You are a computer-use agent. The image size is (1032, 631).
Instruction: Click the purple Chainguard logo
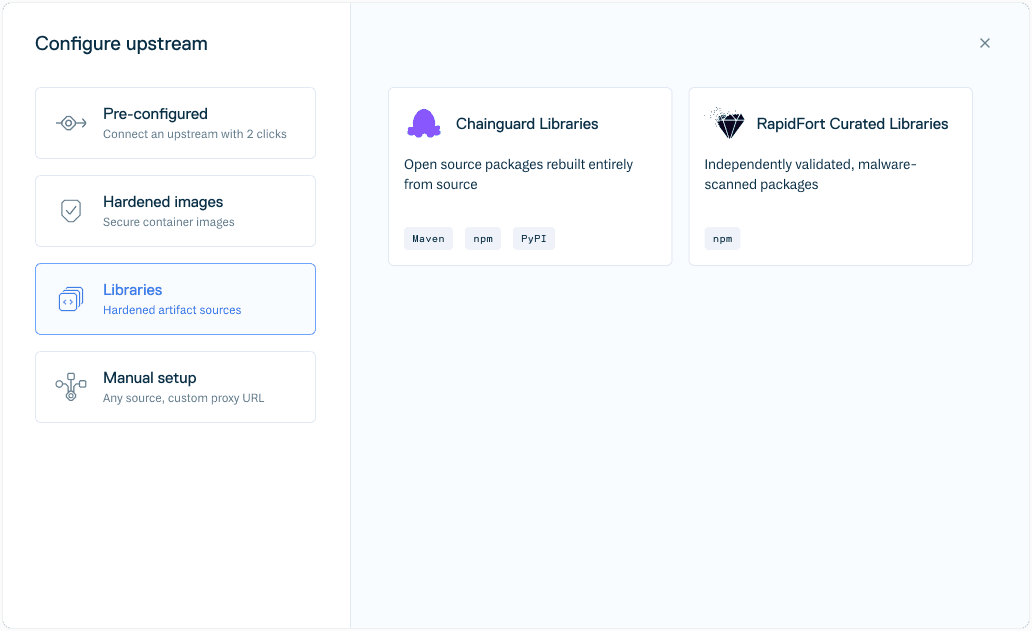point(424,123)
